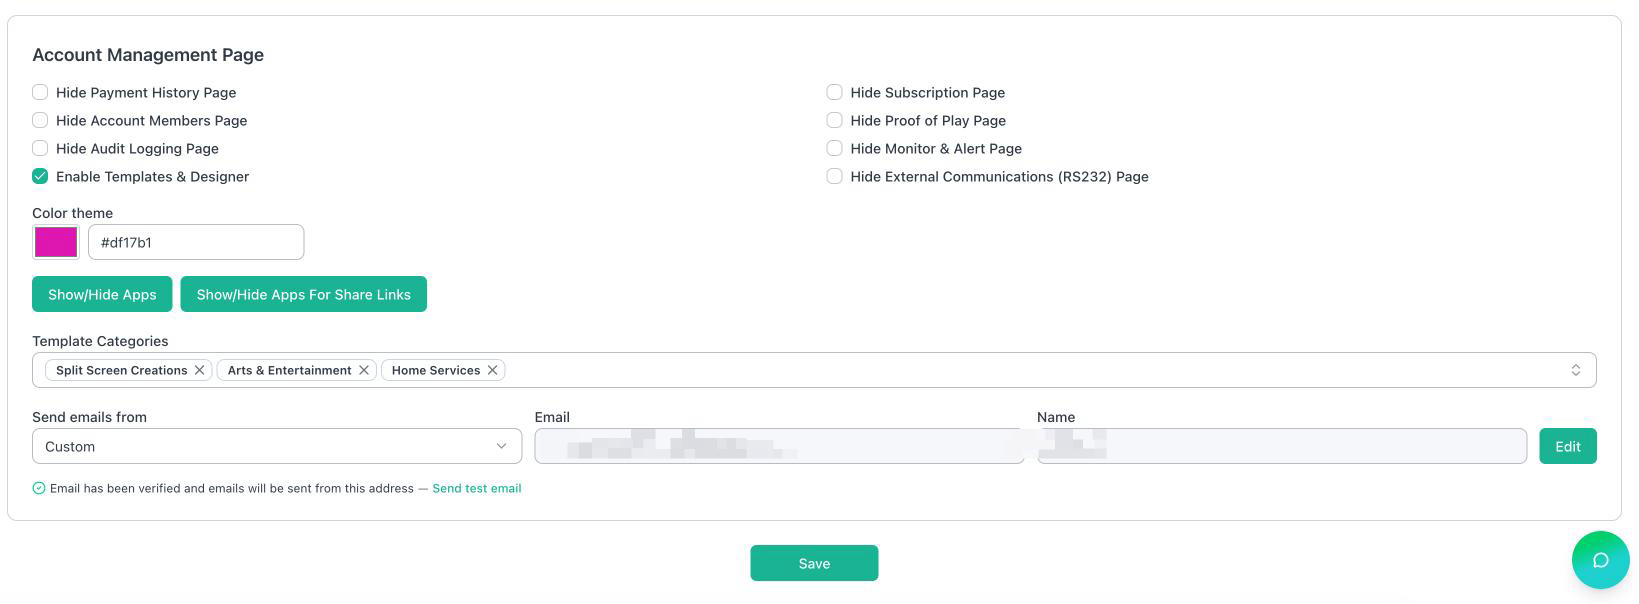Tick Hide External Communications (RS232) Page
This screenshot has width=1639, height=604.
tap(834, 176)
